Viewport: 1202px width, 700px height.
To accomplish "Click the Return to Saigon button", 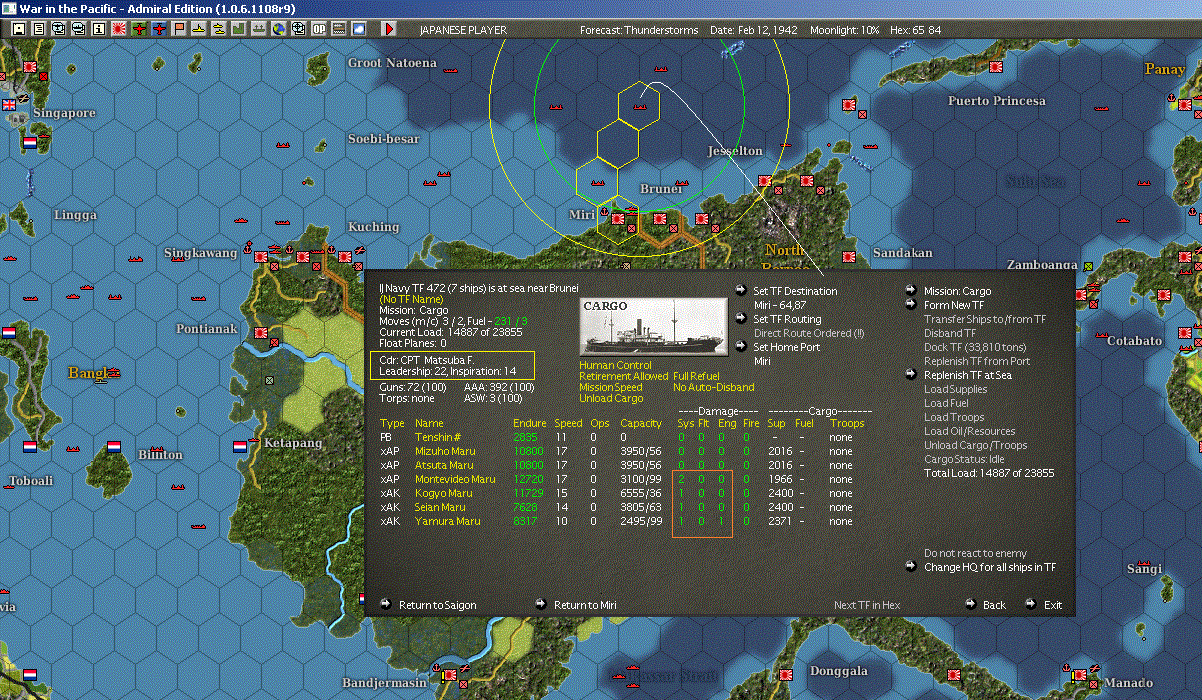I will (x=386, y=604).
